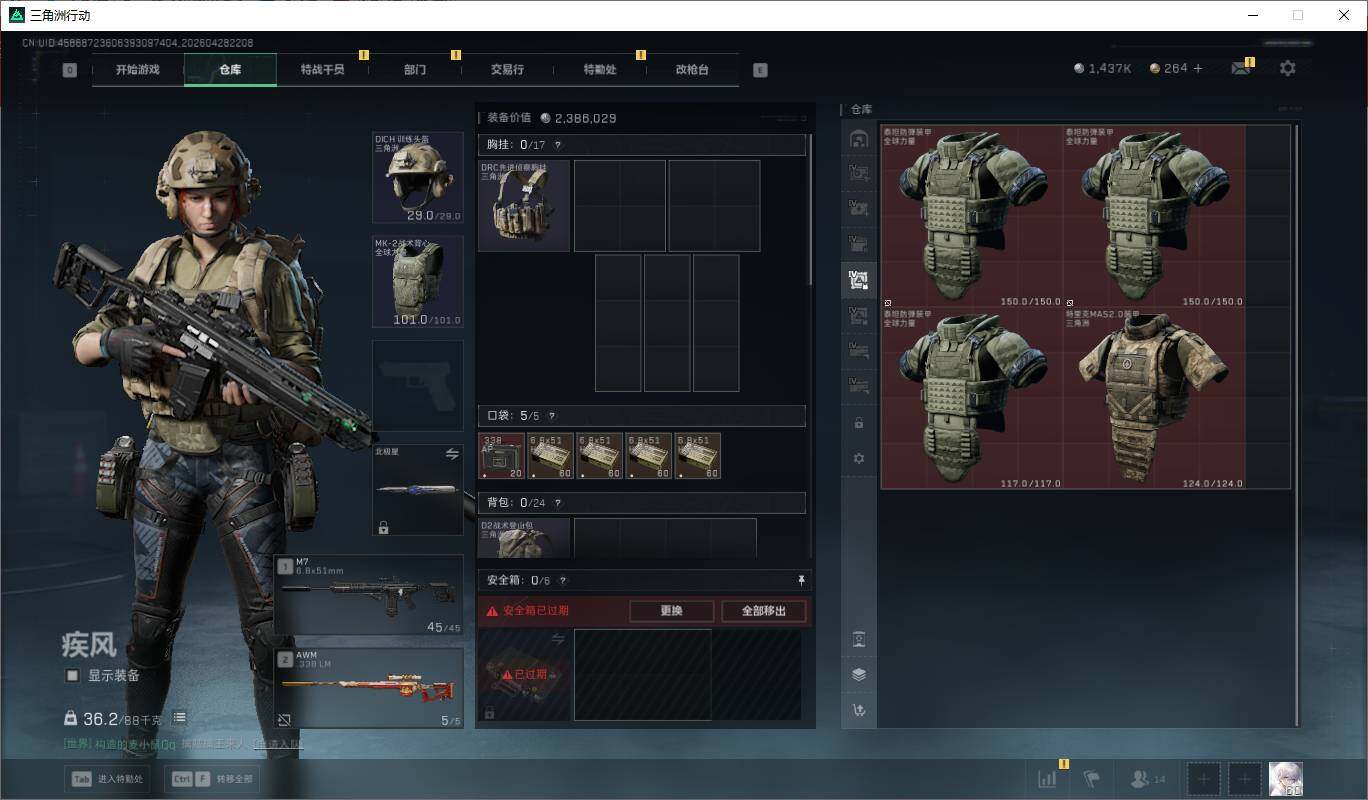Screen dimensions: 1368x800
Task: Toggle the pin icon on the 安全箱 header
Action: tap(800, 580)
